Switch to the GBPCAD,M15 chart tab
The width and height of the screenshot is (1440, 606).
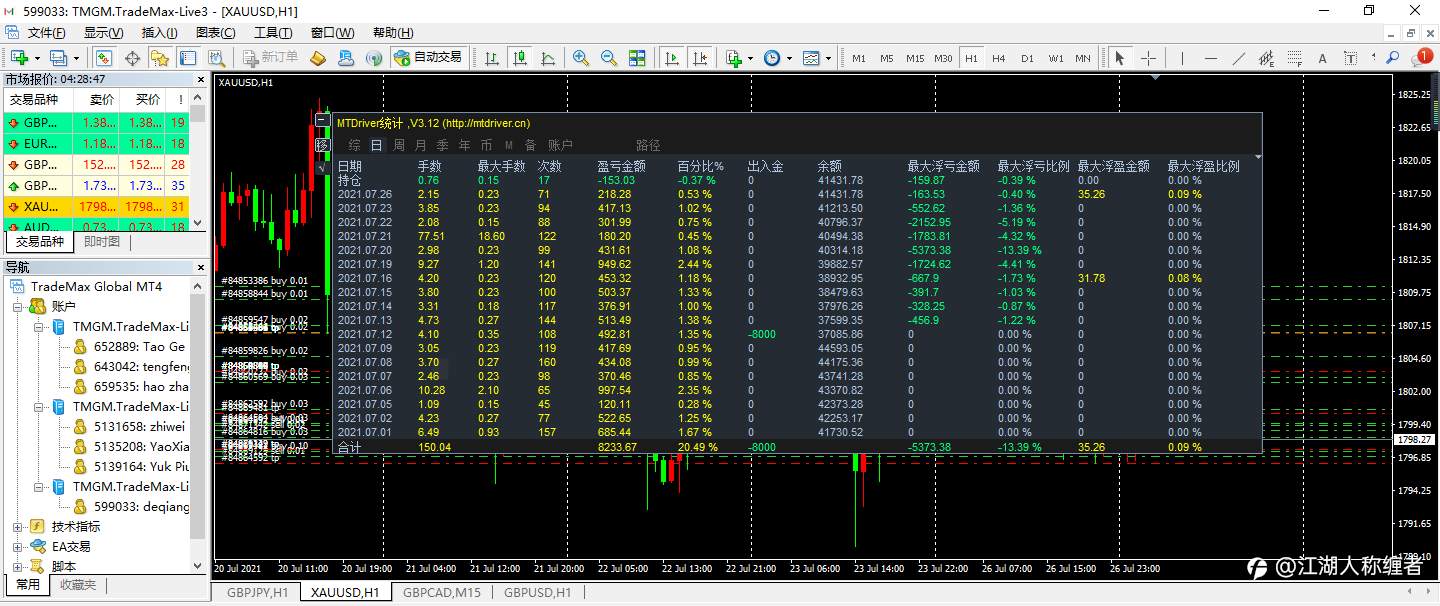[x=441, y=592]
